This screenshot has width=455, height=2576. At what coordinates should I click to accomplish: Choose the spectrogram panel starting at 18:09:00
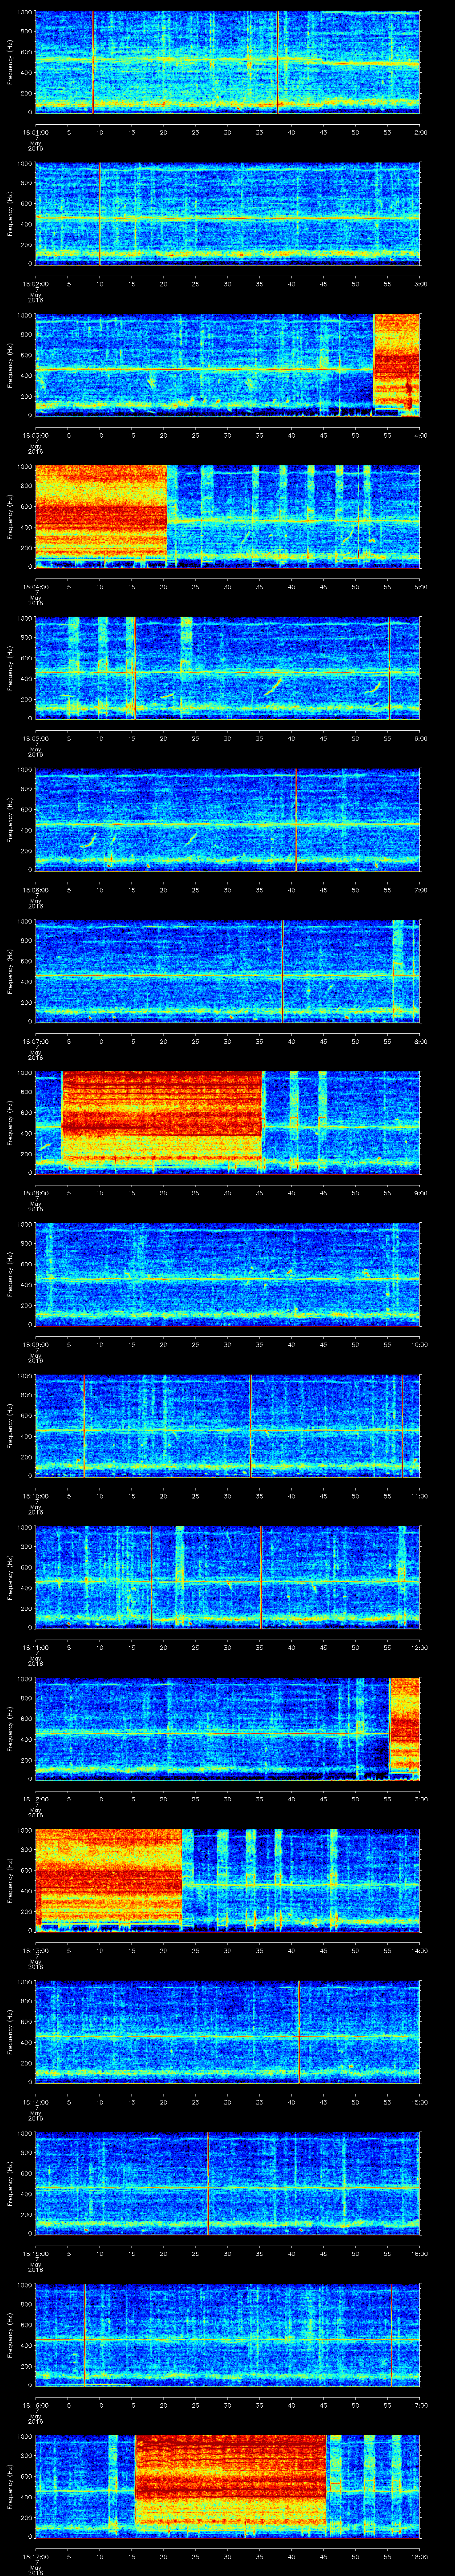tap(227, 1274)
